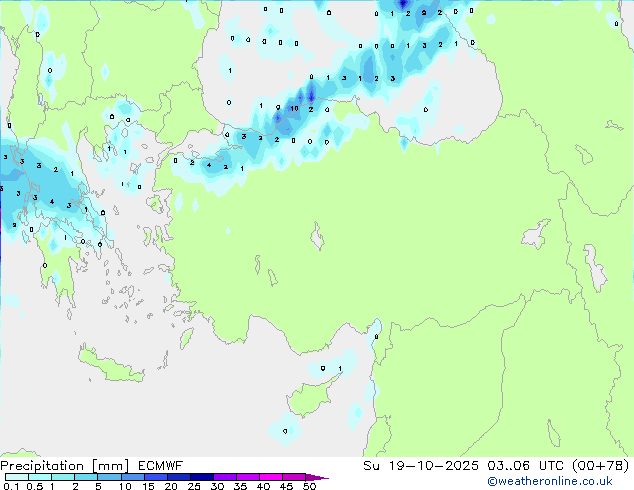Click the 1 to 2 mm legend swatch
Image resolution: width=634 pixels, height=490 pixels.
tap(63, 477)
